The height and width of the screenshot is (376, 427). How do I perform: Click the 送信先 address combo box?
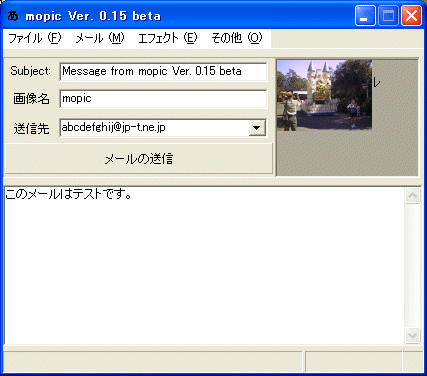coord(163,128)
